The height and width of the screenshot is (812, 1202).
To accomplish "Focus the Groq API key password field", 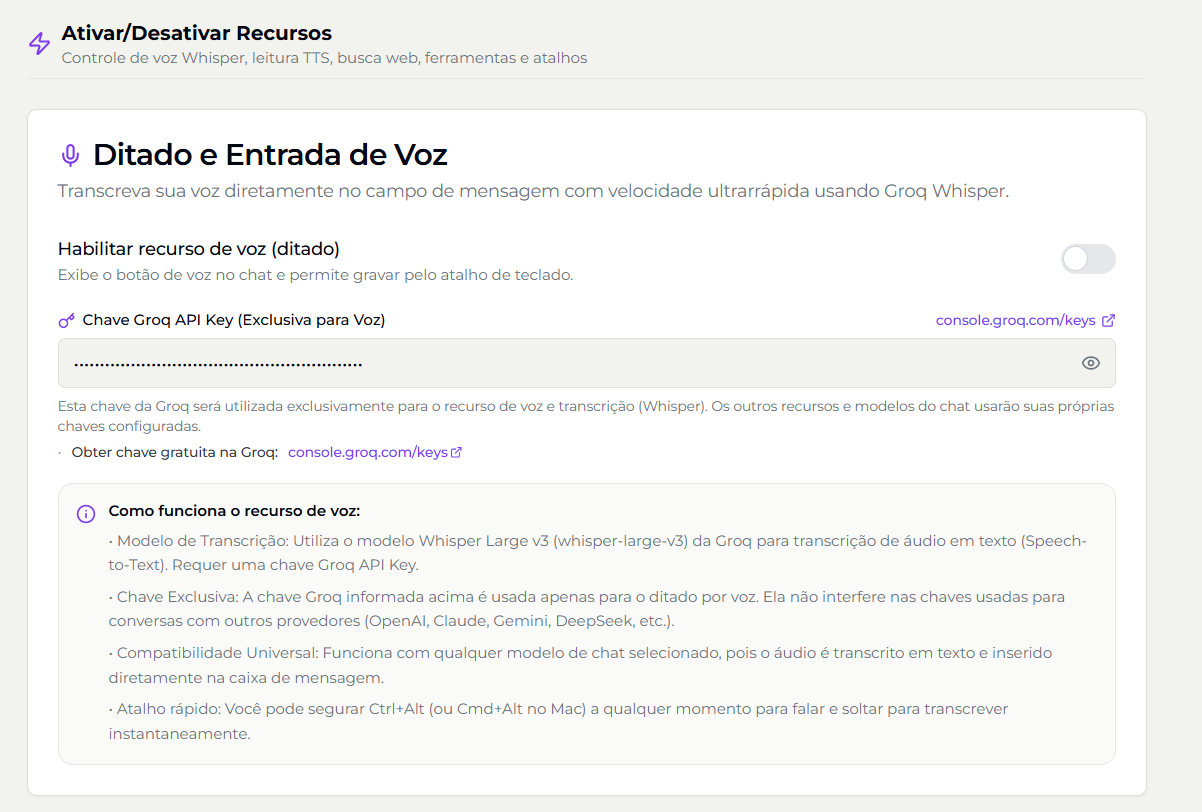I will click(587, 363).
